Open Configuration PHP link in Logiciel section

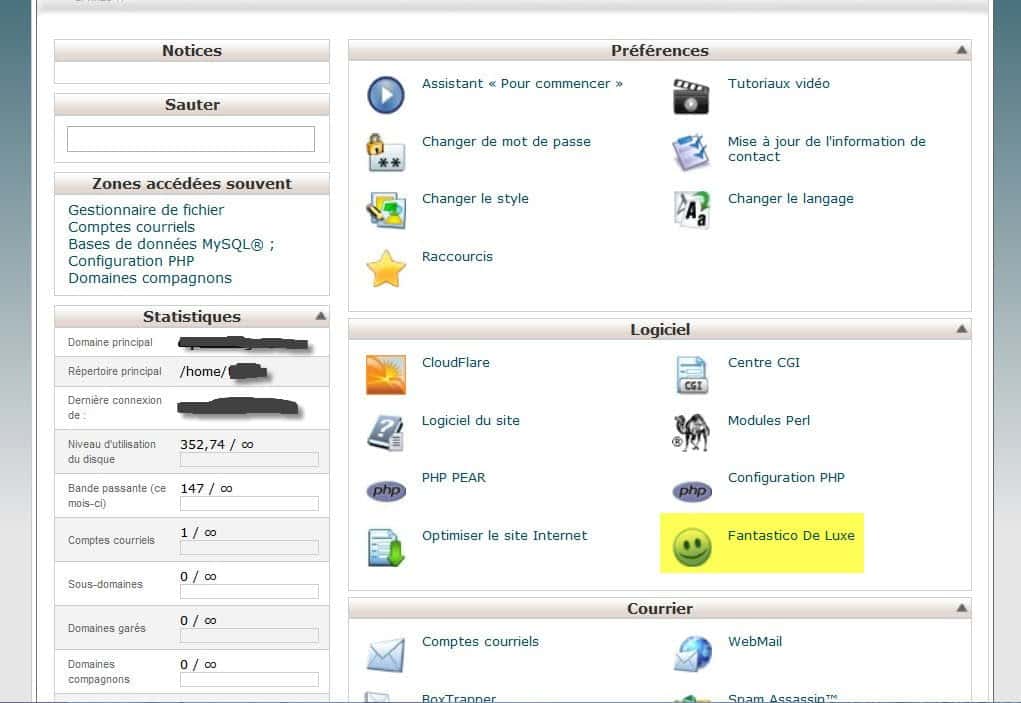pos(786,478)
